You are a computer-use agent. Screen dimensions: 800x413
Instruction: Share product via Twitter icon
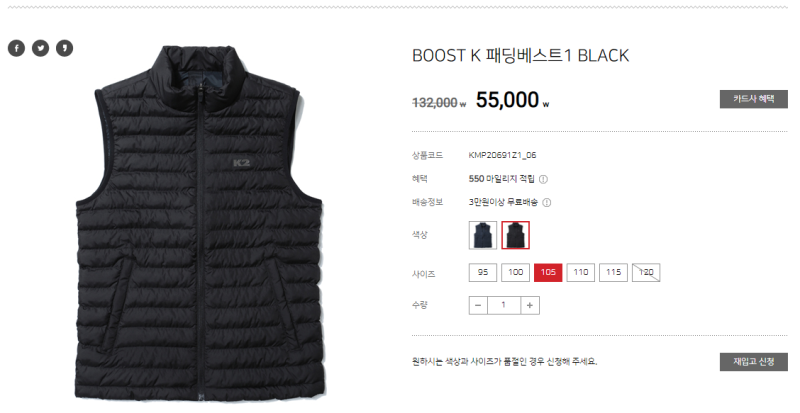(x=40, y=48)
